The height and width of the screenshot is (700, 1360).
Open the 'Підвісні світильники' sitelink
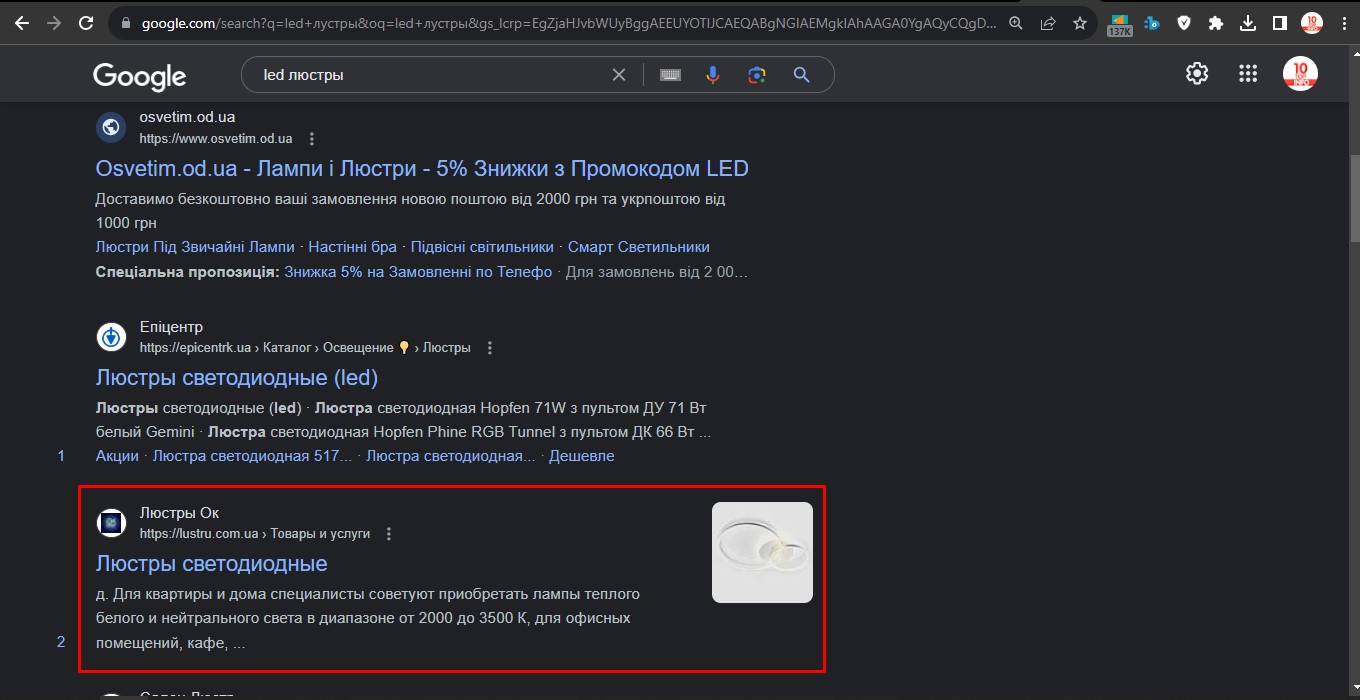point(482,247)
